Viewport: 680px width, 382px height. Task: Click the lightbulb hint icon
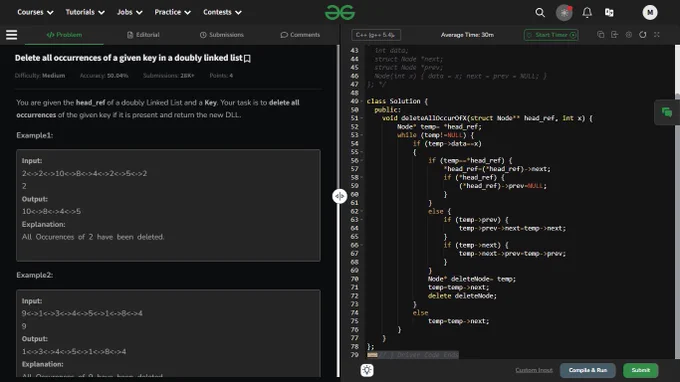click(x=367, y=370)
